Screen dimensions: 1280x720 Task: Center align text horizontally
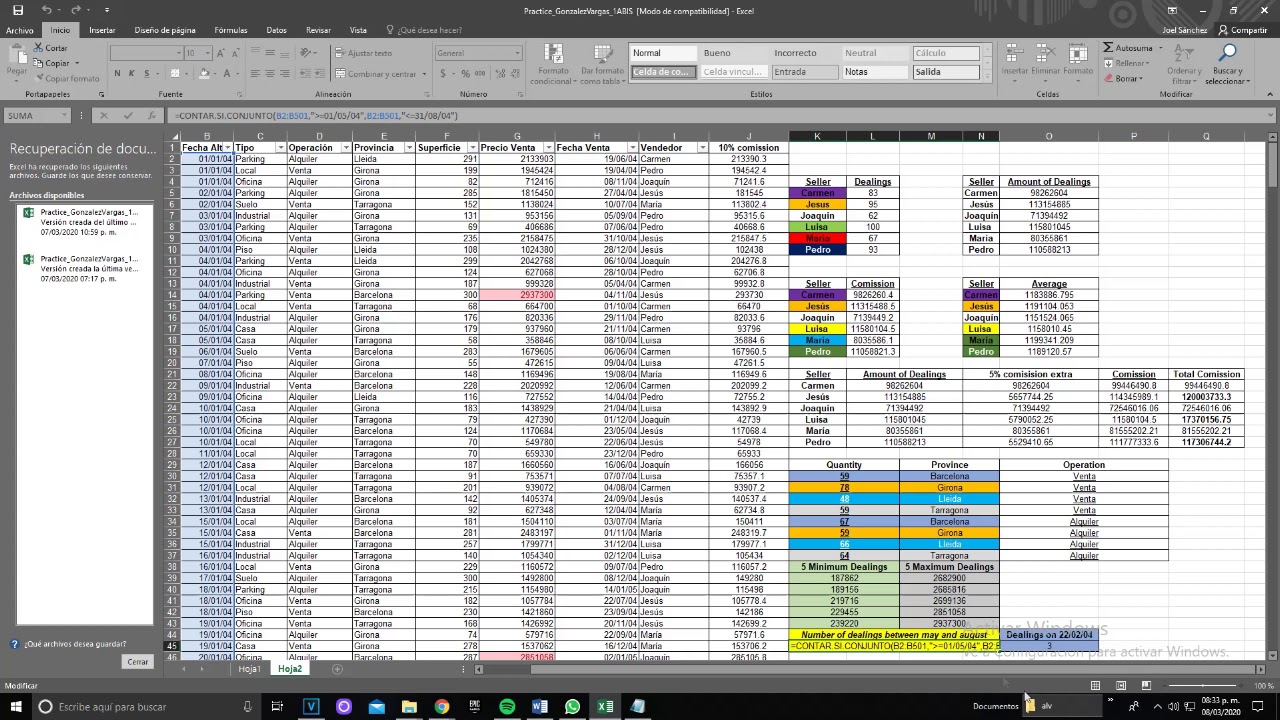pos(270,74)
